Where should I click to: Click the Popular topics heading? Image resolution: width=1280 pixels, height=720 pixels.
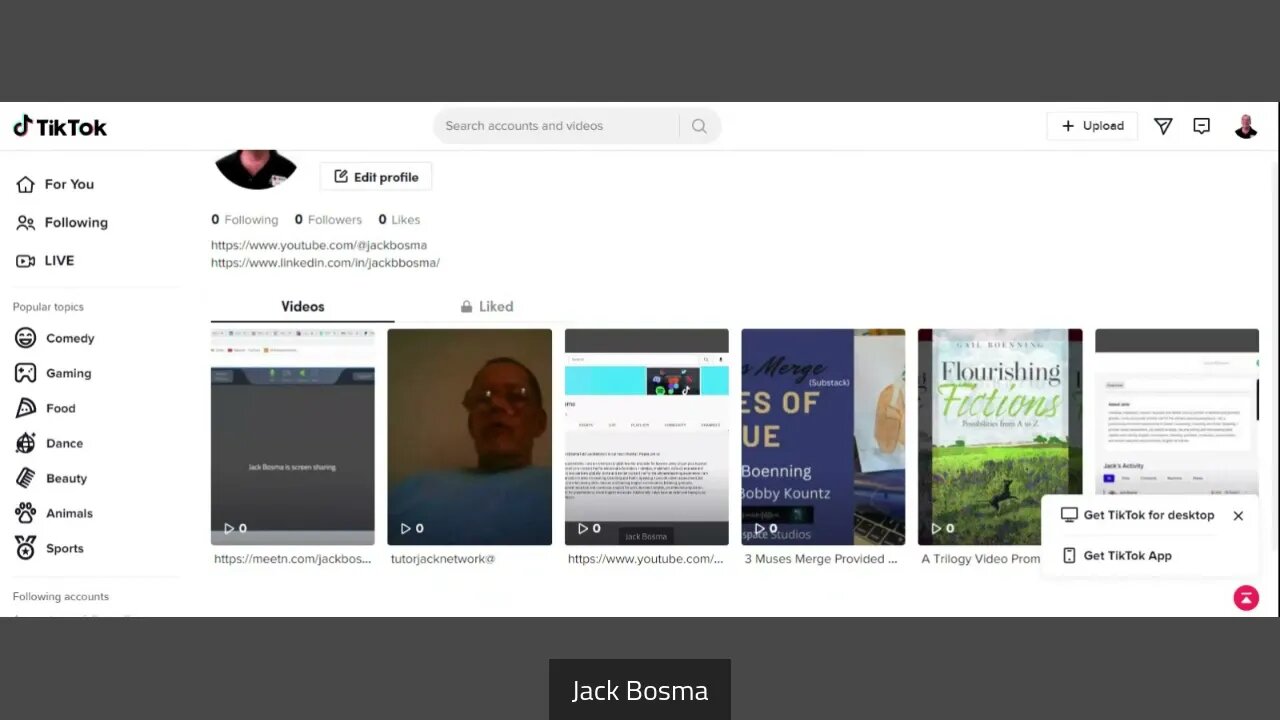coord(48,307)
